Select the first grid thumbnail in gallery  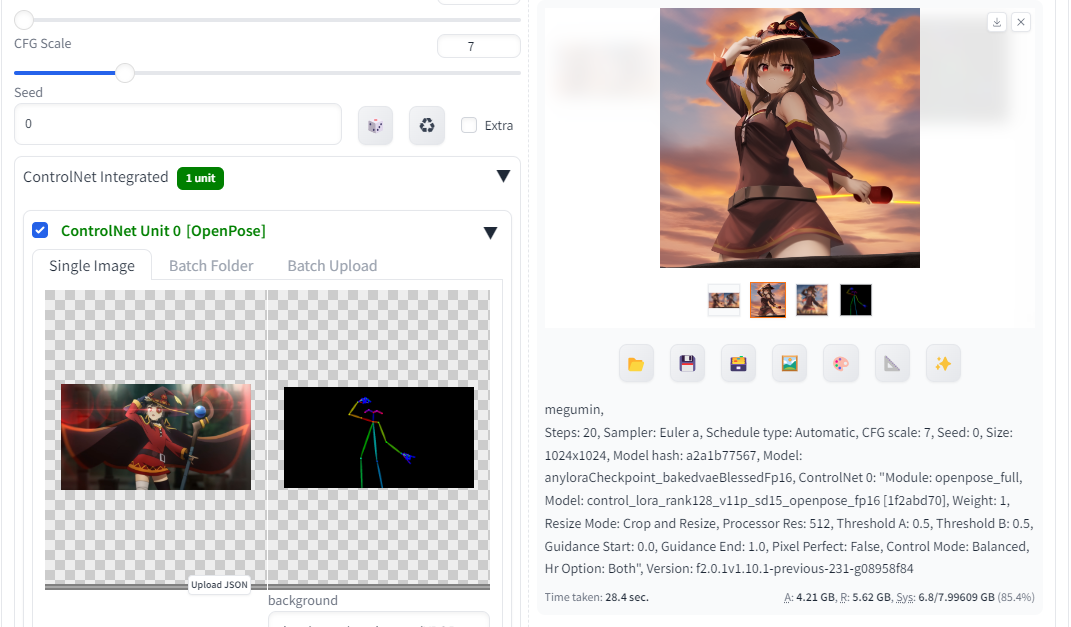(724, 300)
